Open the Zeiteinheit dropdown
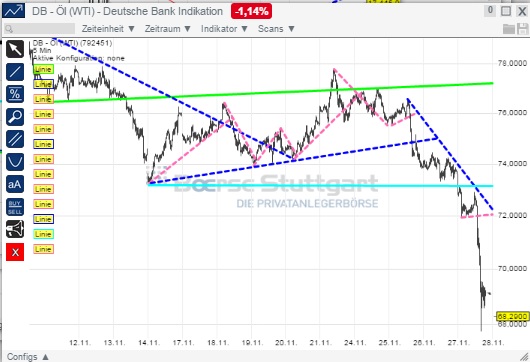 (x=108, y=29)
